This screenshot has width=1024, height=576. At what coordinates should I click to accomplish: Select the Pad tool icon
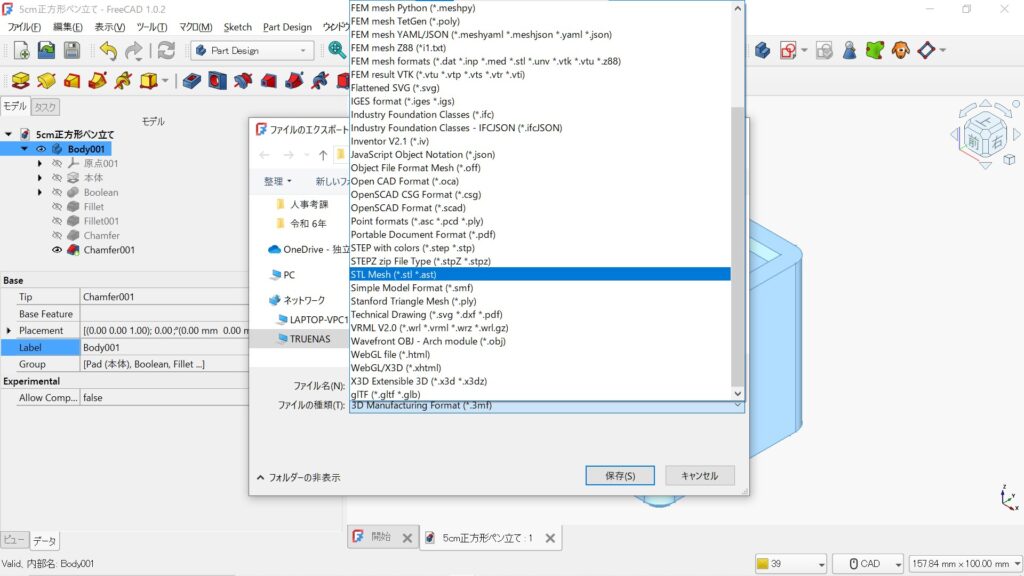coord(20,81)
